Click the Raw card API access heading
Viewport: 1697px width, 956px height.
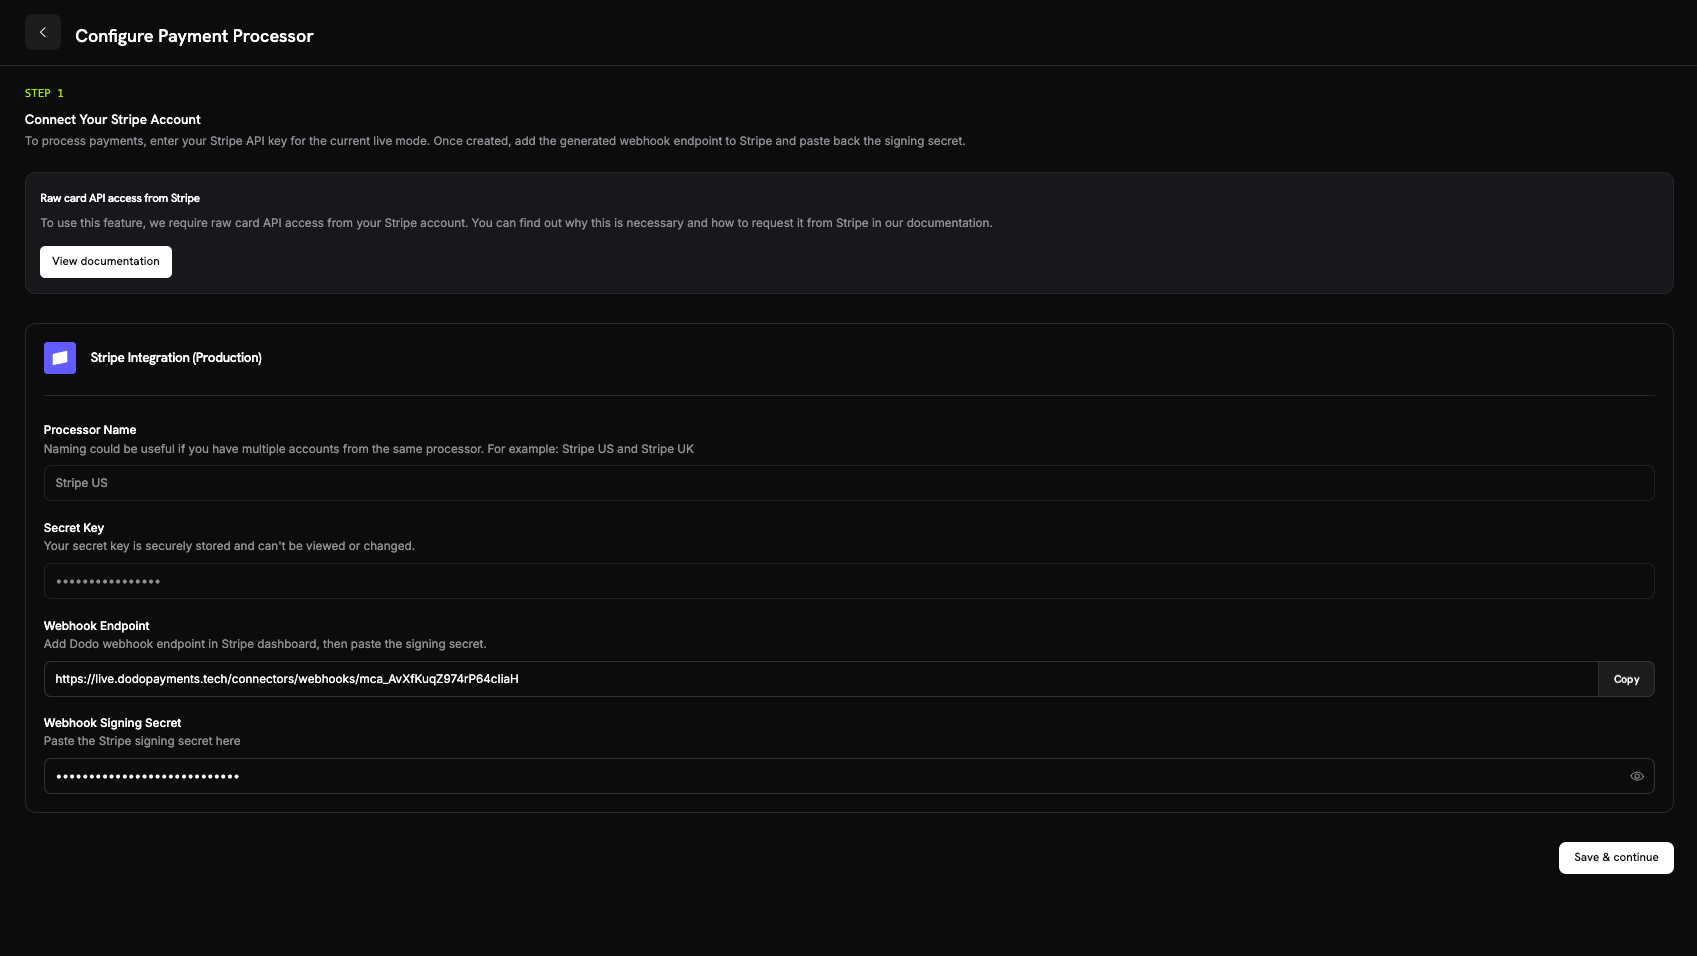120,198
